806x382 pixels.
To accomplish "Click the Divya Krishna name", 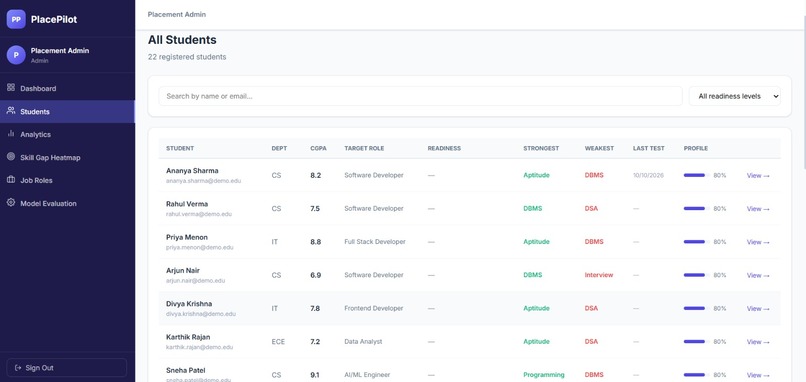I will [189, 304].
